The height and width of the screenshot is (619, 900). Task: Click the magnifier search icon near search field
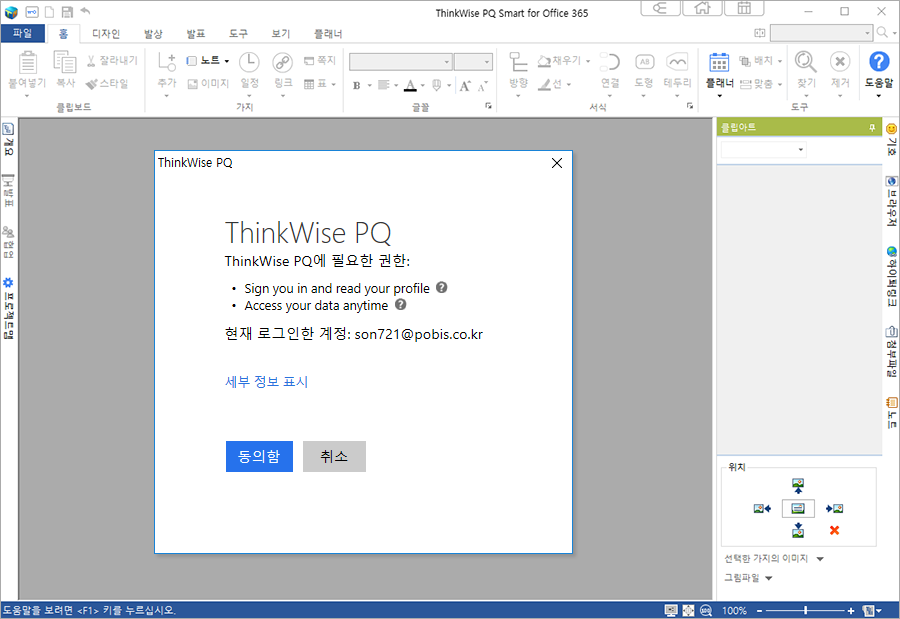click(882, 33)
